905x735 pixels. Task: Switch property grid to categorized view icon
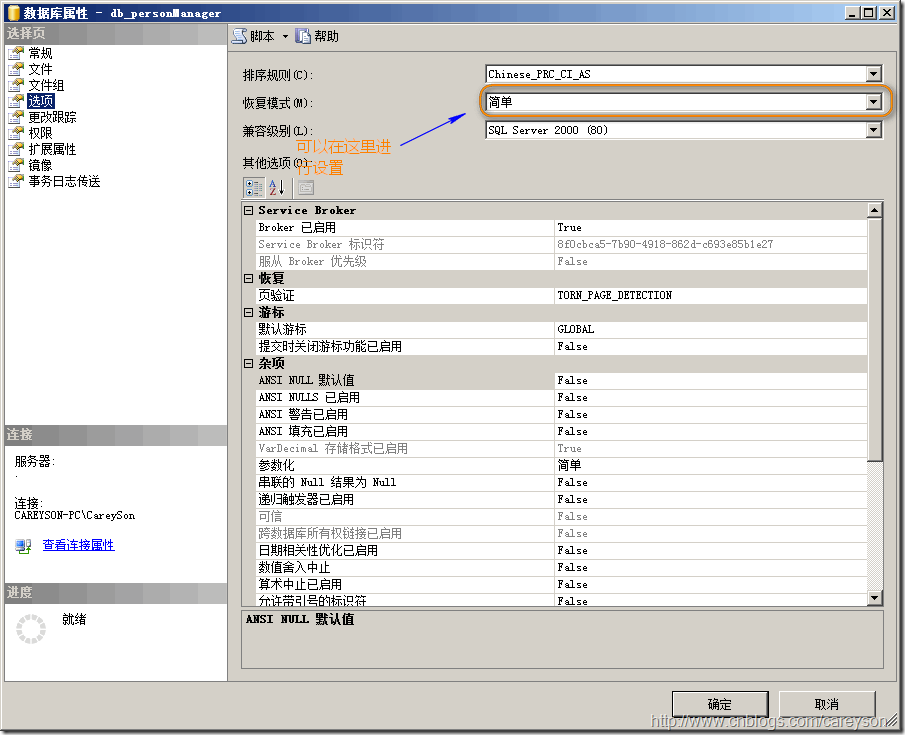(254, 187)
